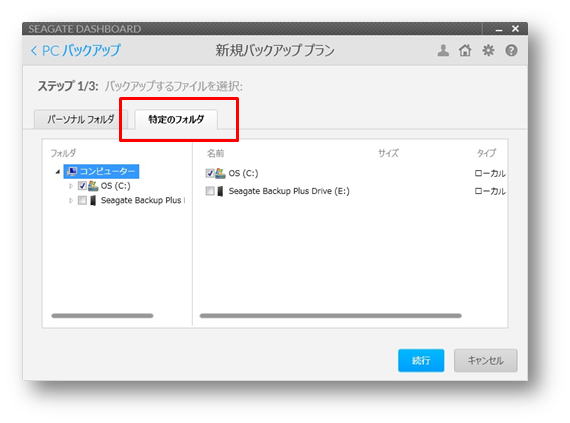Screen dimensions: 570x423
Task: Expand OS (C:) in folder tree
Action: (71, 186)
